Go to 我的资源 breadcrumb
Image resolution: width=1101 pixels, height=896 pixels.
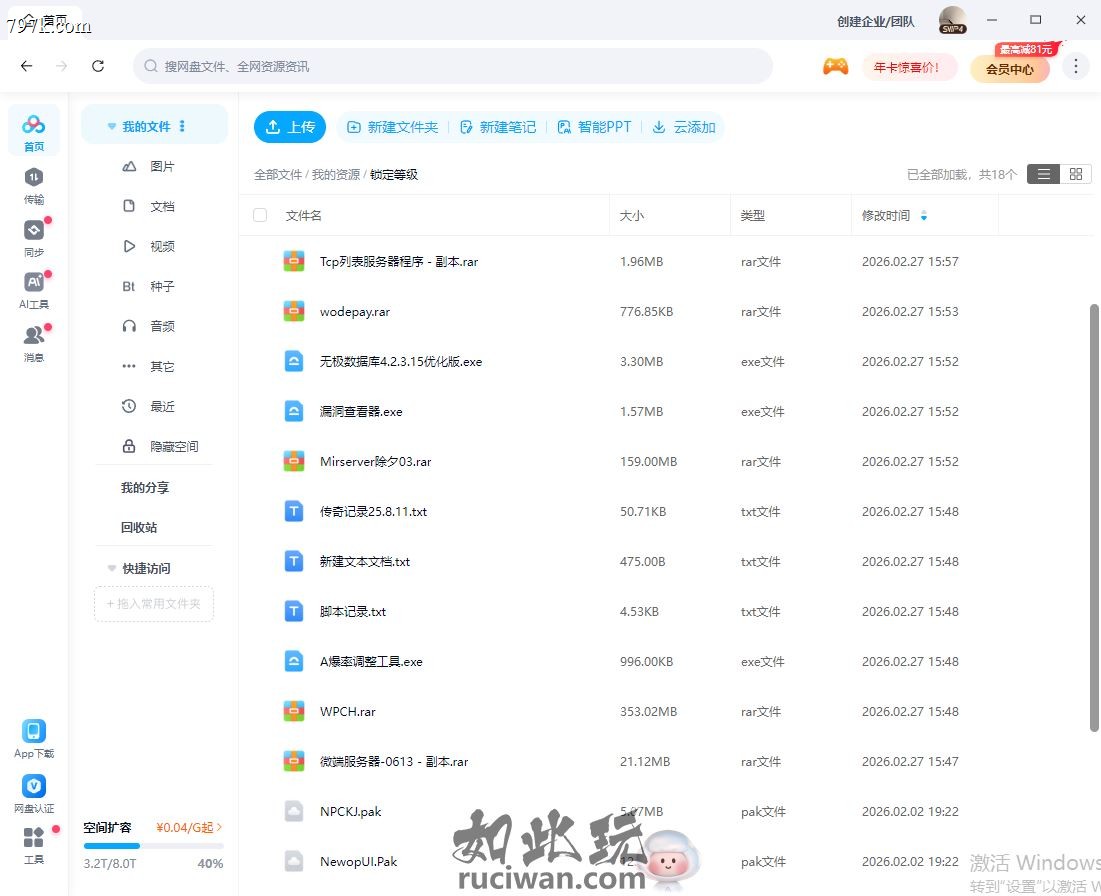(336, 175)
